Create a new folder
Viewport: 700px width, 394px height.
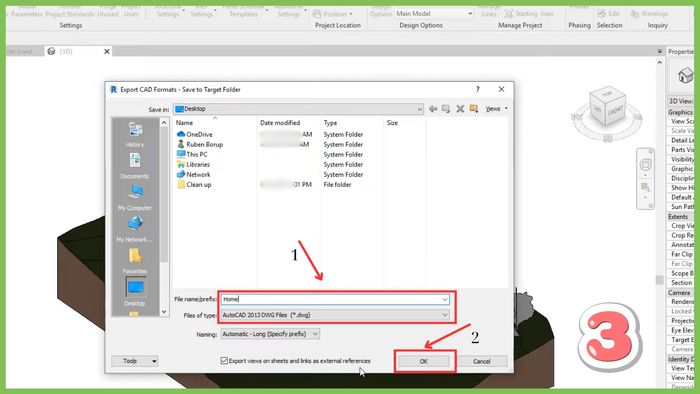pos(474,109)
